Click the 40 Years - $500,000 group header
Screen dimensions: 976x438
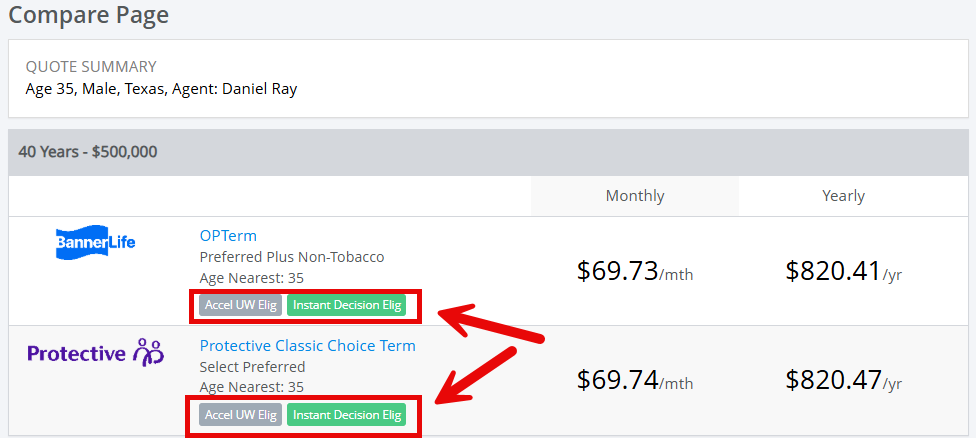[88, 153]
